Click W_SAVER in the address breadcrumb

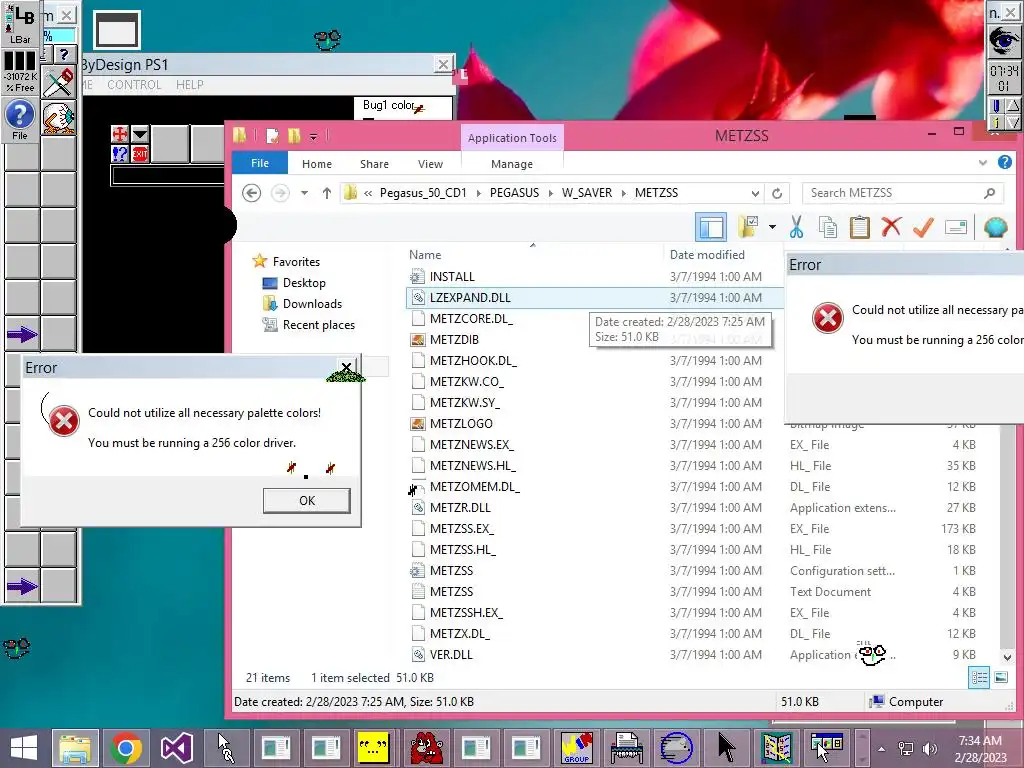tap(586, 193)
